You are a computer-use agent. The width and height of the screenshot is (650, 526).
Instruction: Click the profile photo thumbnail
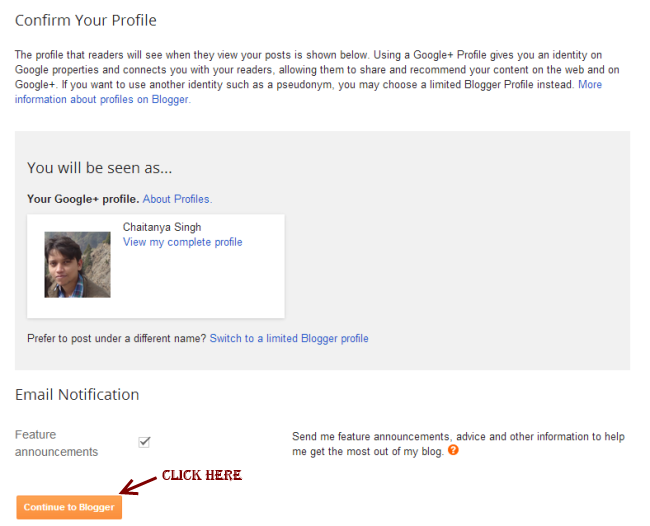[x=77, y=265]
